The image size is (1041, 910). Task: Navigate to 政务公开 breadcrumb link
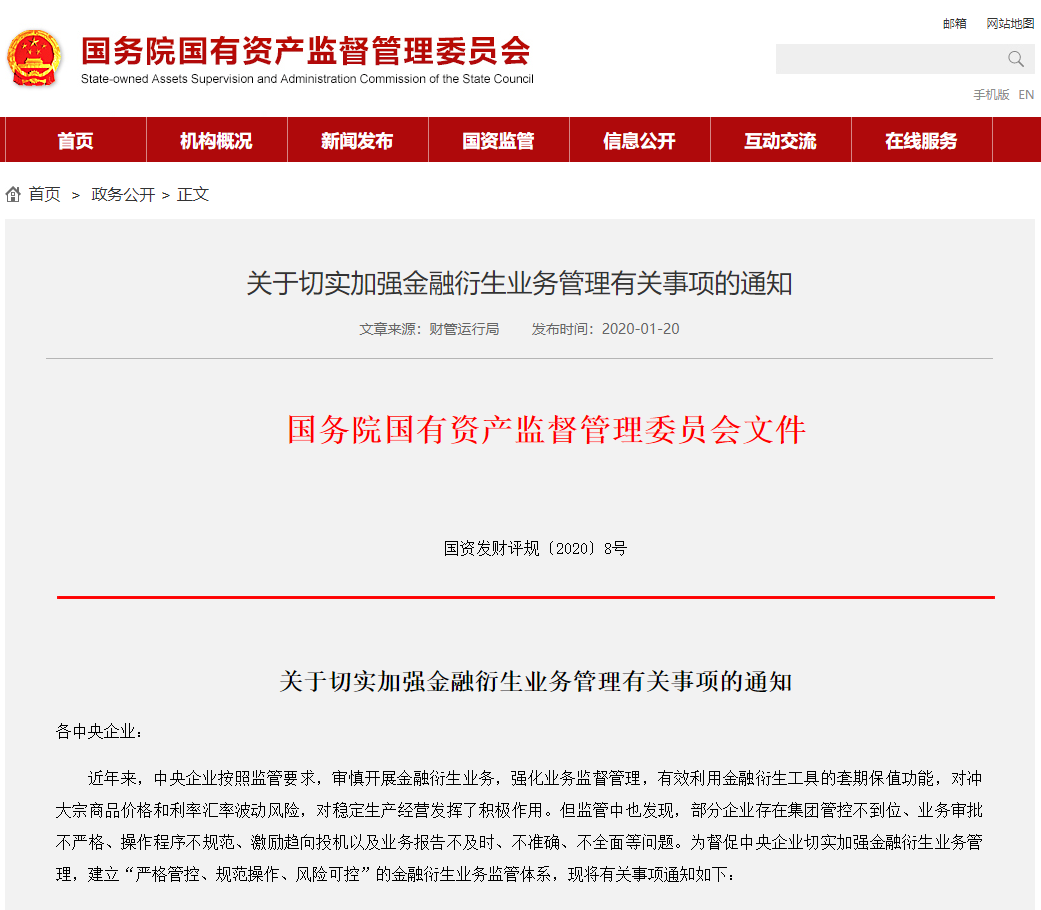[123, 195]
